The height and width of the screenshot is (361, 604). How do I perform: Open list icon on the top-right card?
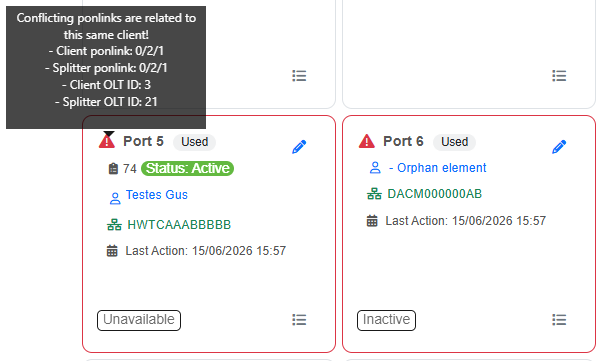coord(559,76)
